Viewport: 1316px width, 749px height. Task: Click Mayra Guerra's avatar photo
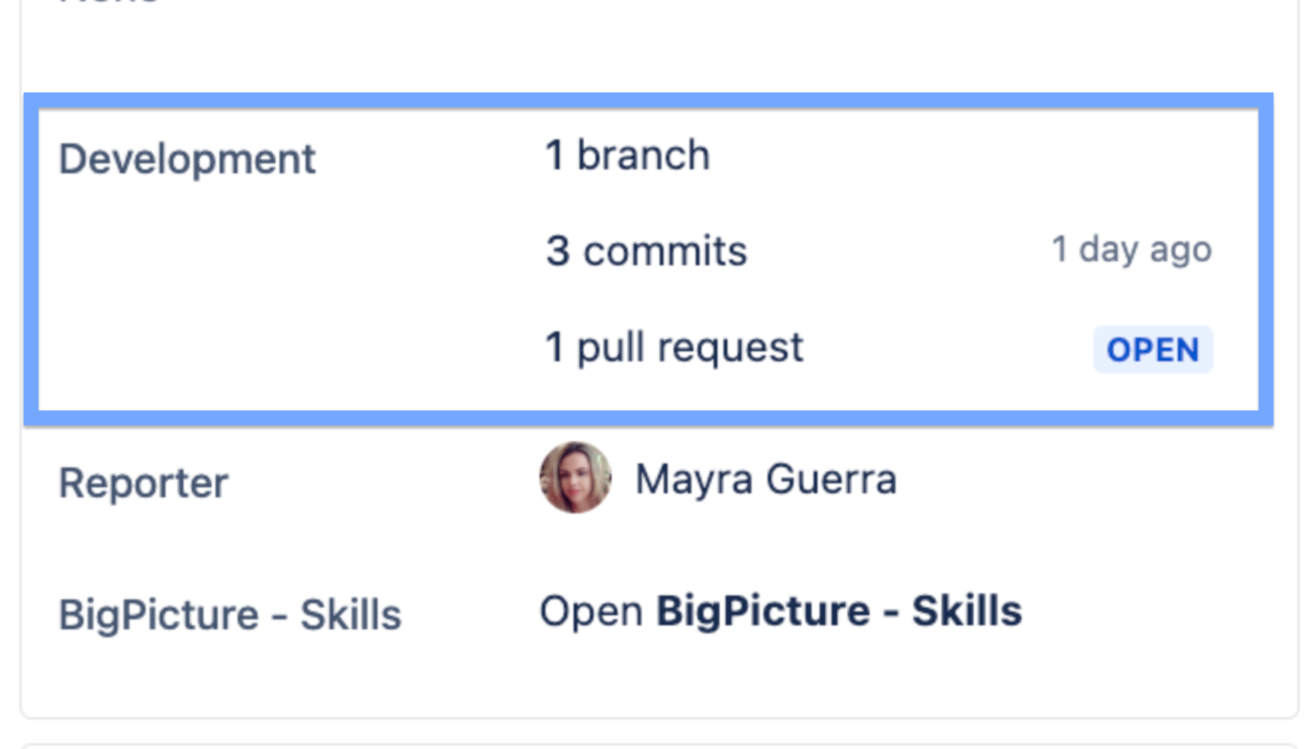575,478
